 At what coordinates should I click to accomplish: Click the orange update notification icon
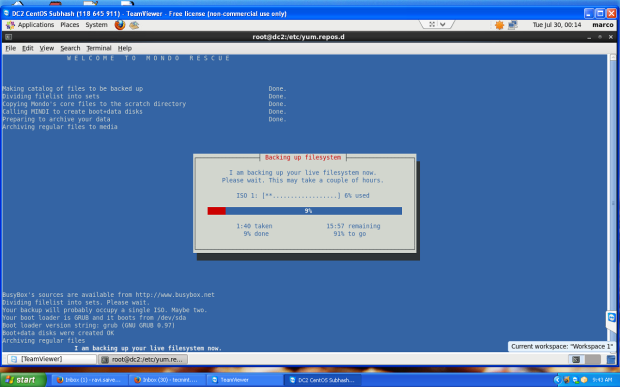(x=499, y=25)
